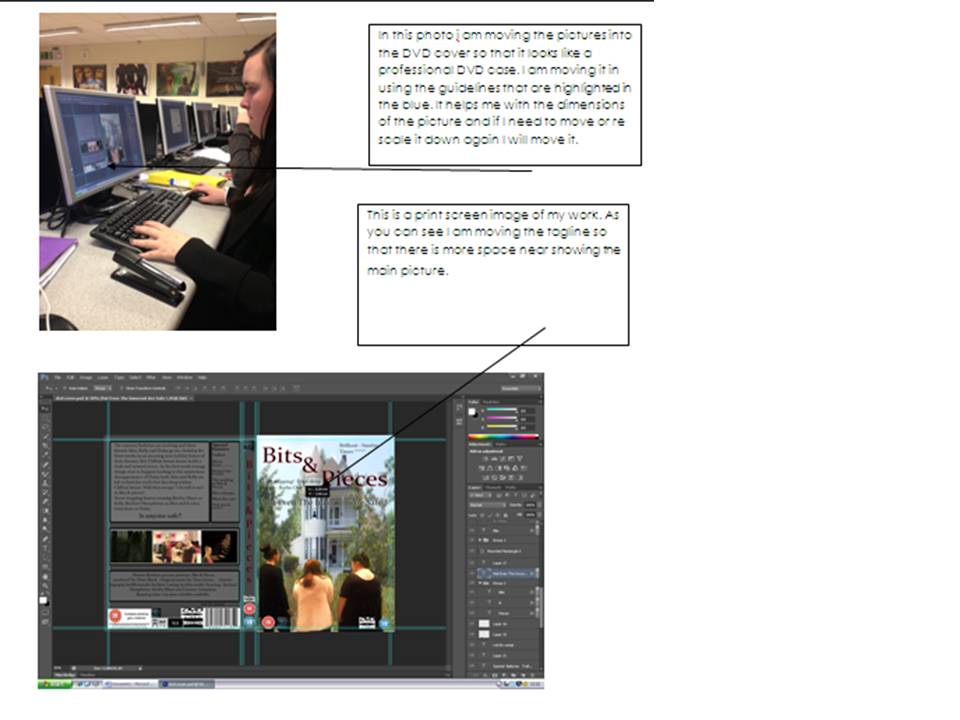Enable Show Transform Controls checkbox
The image size is (960, 720).
click(121, 388)
